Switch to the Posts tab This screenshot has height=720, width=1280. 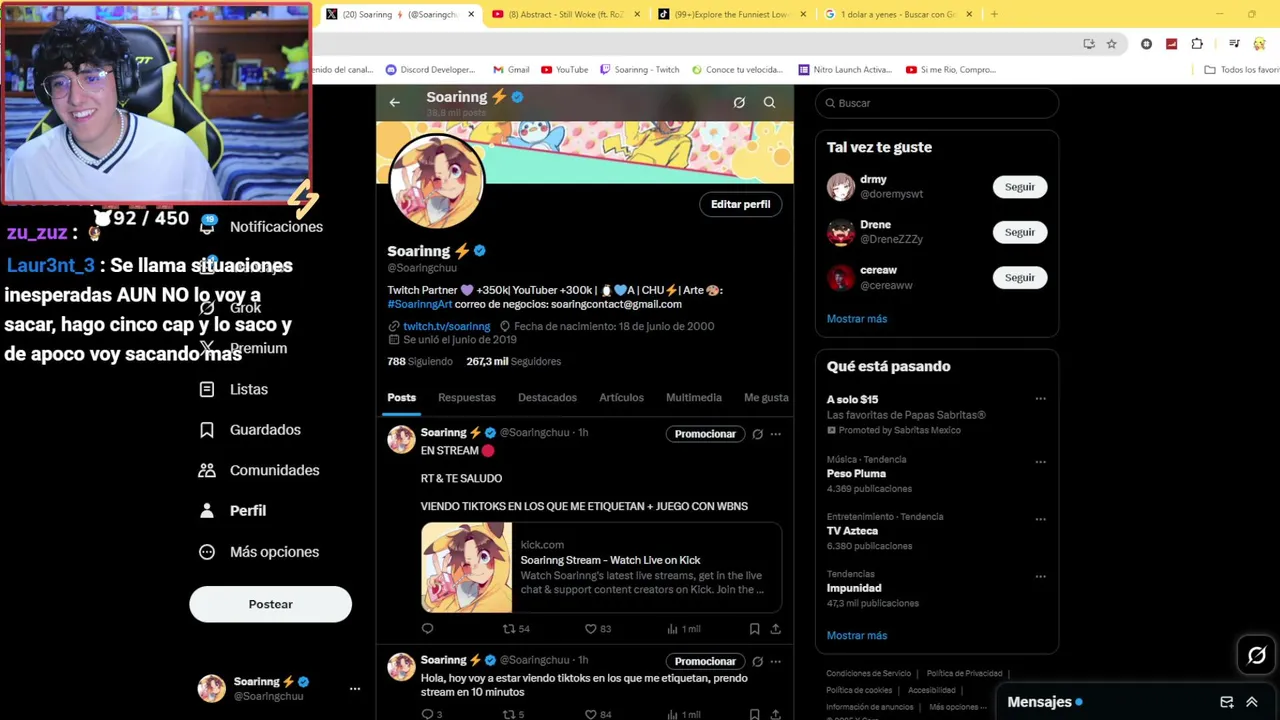[401, 397]
